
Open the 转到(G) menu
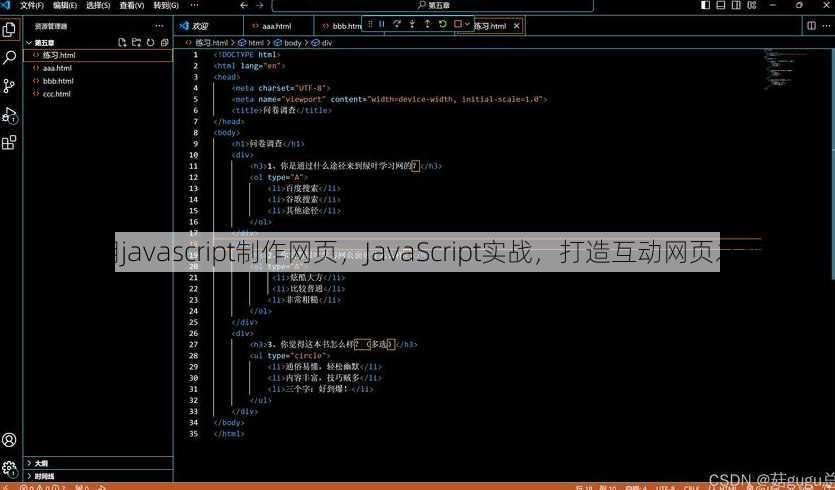(166, 5)
